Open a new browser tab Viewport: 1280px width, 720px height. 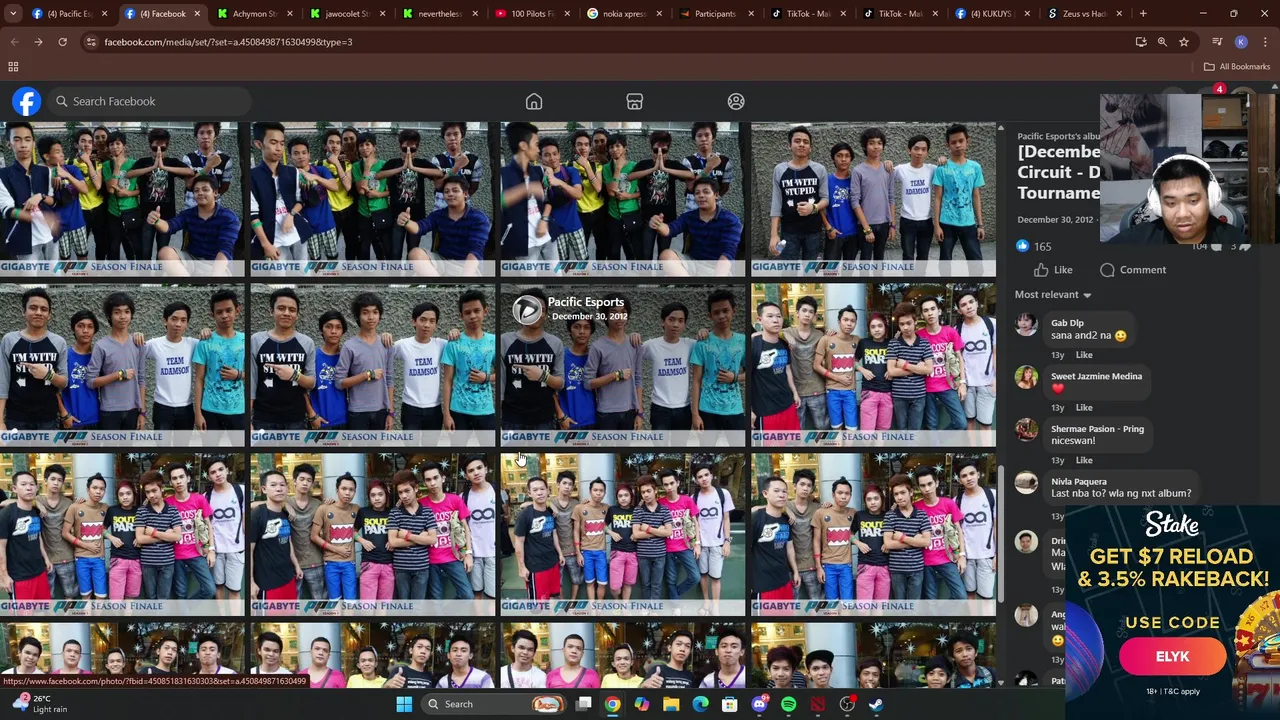point(1143,14)
